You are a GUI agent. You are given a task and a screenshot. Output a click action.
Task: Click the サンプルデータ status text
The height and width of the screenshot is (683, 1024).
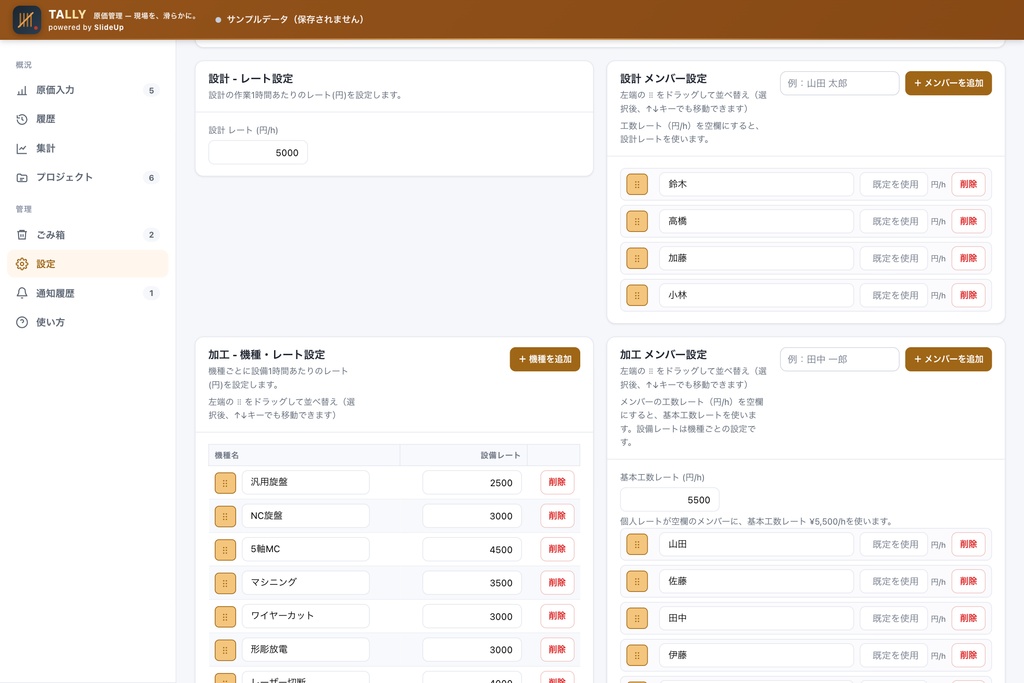[x=295, y=20]
